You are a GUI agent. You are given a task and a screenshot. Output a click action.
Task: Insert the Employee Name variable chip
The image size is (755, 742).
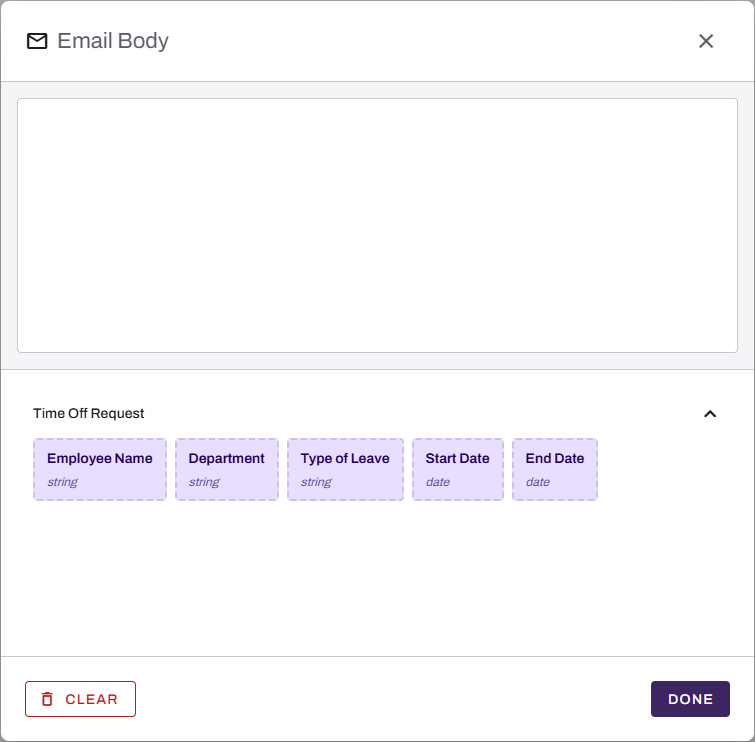click(100, 469)
